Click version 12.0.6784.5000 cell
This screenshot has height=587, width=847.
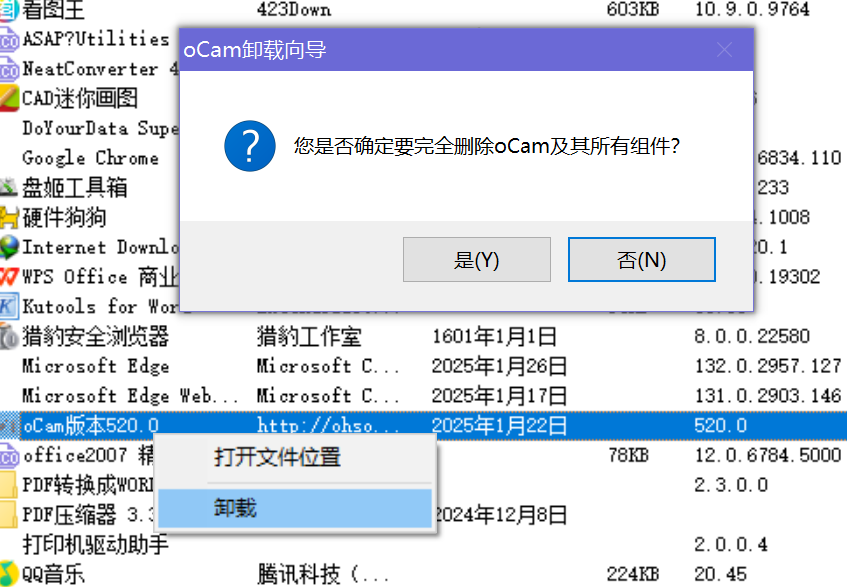tap(768, 455)
